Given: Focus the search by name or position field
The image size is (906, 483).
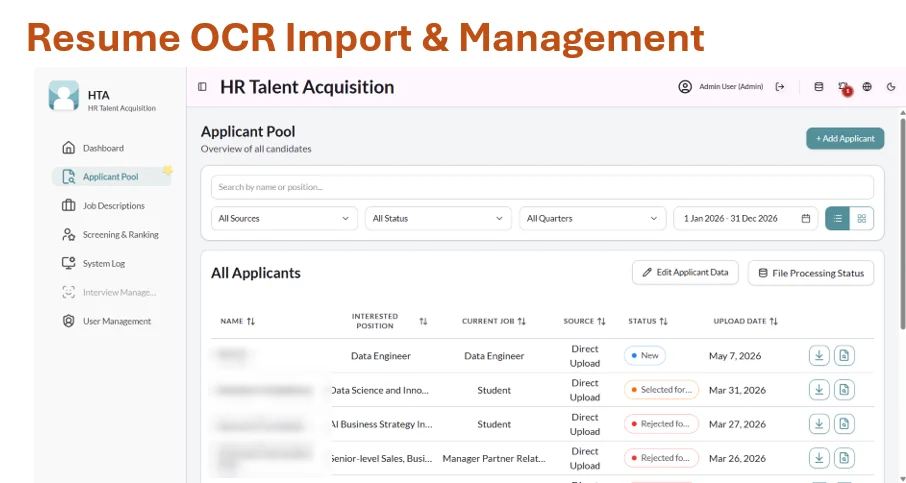Looking at the screenshot, I should click(x=542, y=187).
